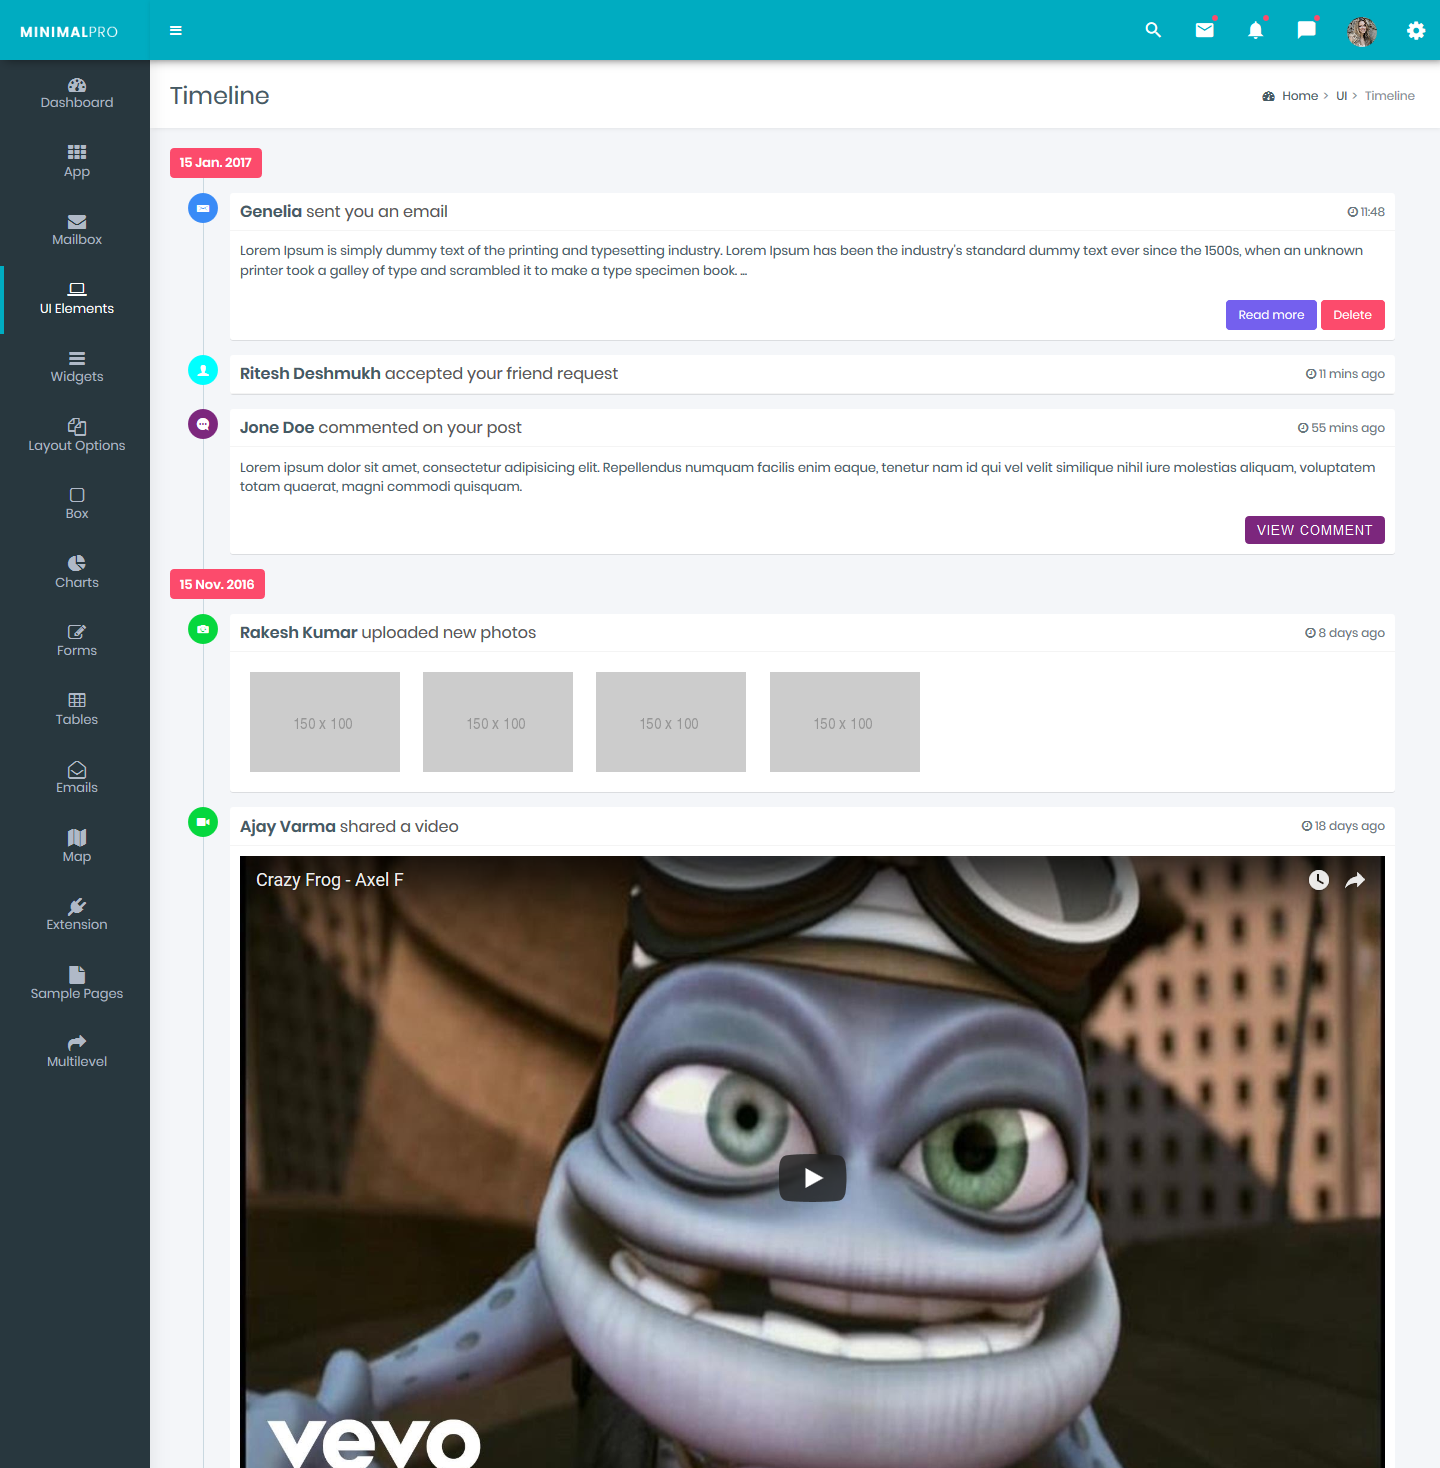Click the Read more button

1271,315
